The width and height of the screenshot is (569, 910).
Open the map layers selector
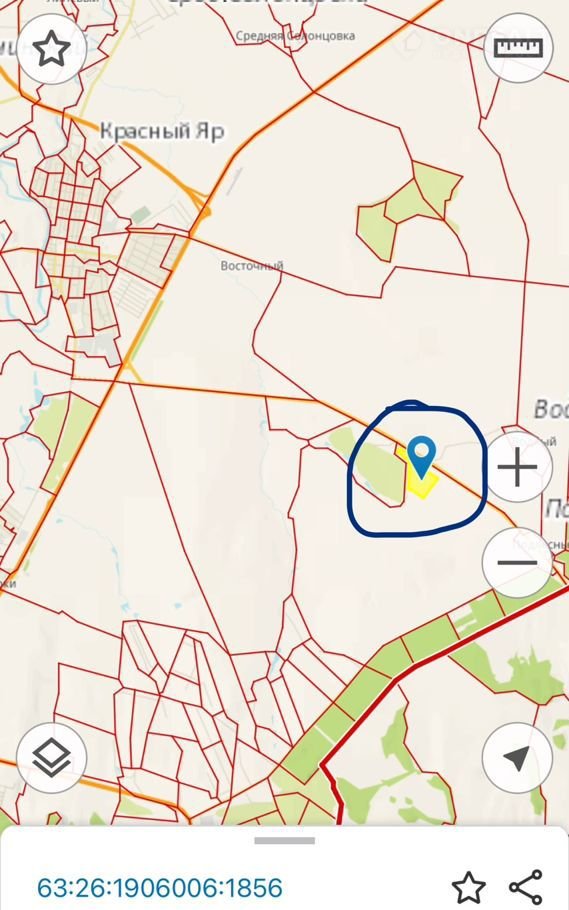click(x=52, y=758)
